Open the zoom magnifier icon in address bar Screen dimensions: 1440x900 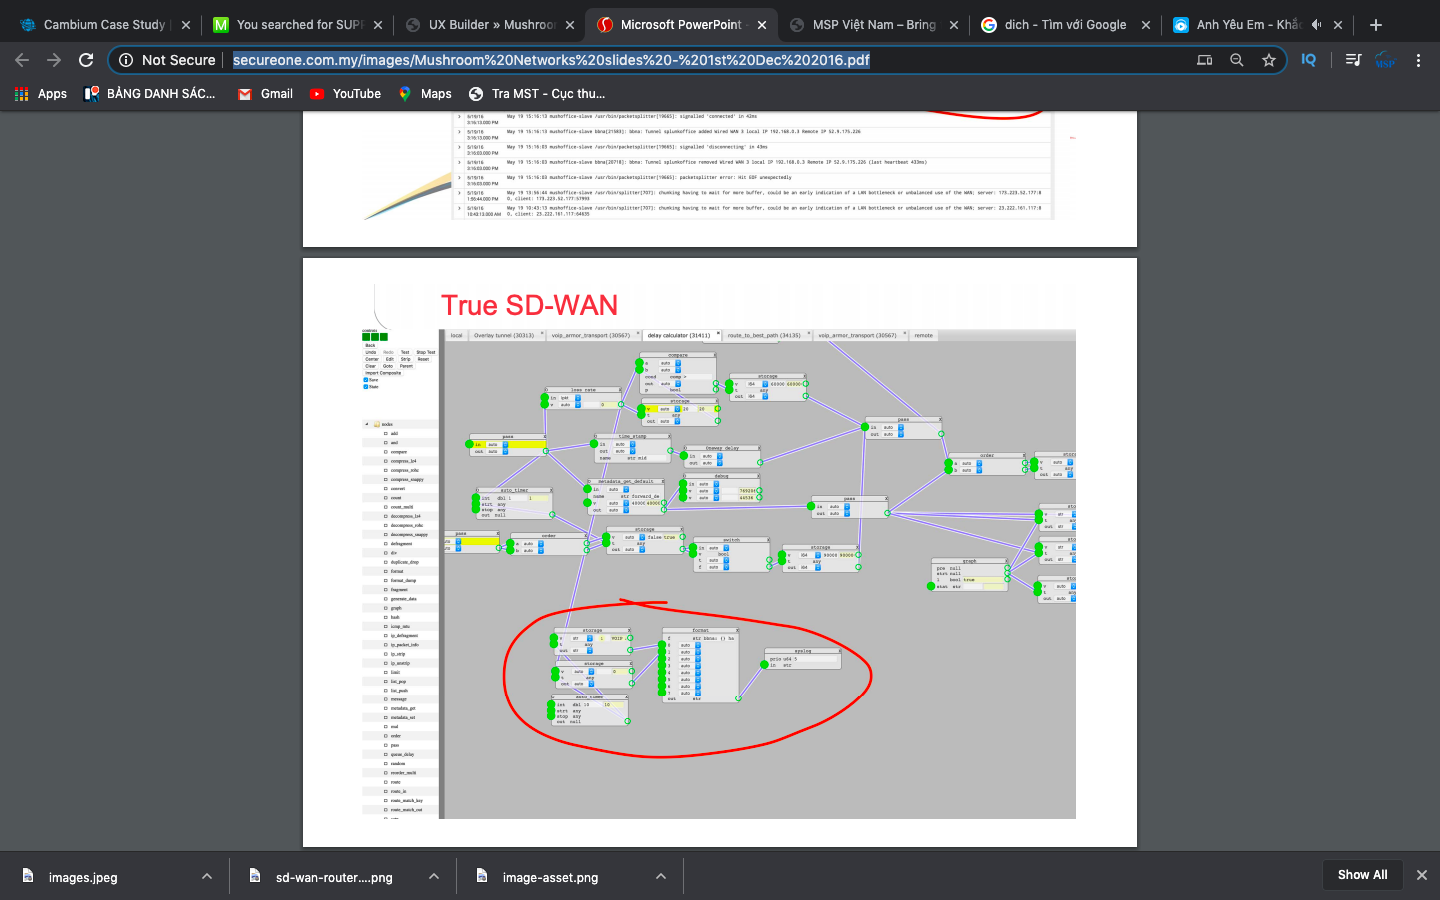[1237, 60]
